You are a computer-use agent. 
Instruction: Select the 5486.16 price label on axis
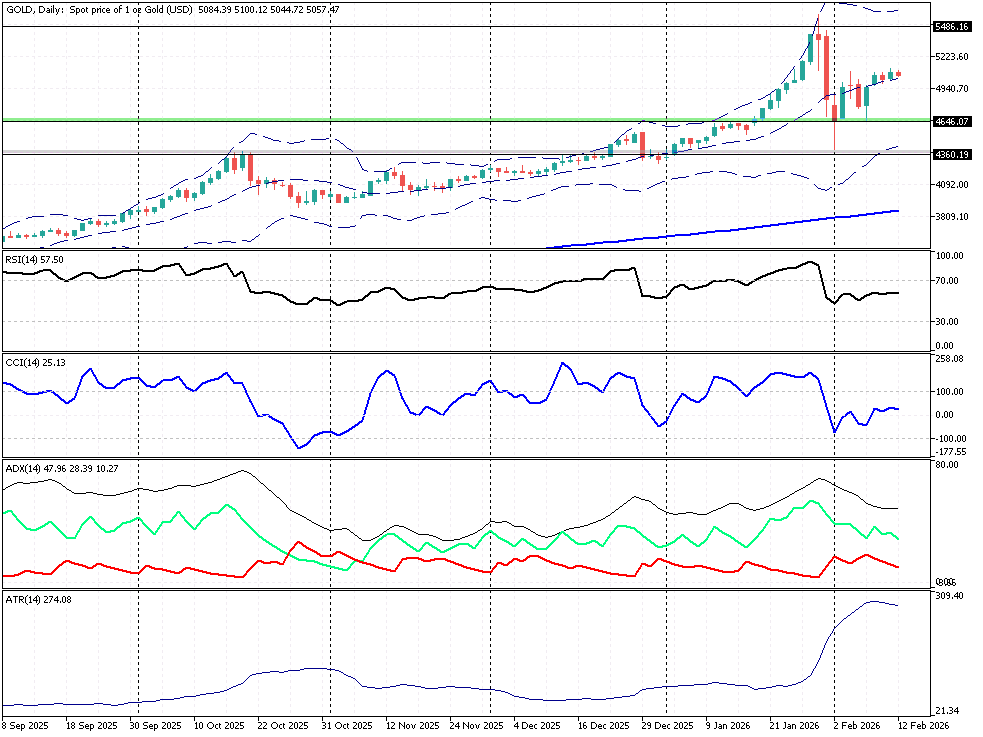951,27
